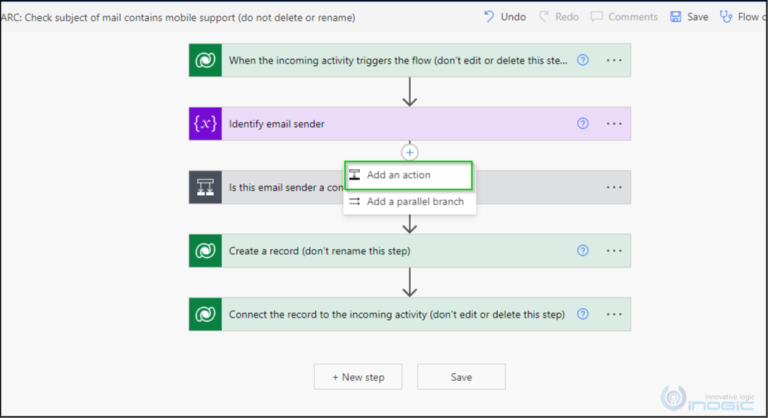Open help for Identify email sender step
768x418 pixels.
click(582, 123)
